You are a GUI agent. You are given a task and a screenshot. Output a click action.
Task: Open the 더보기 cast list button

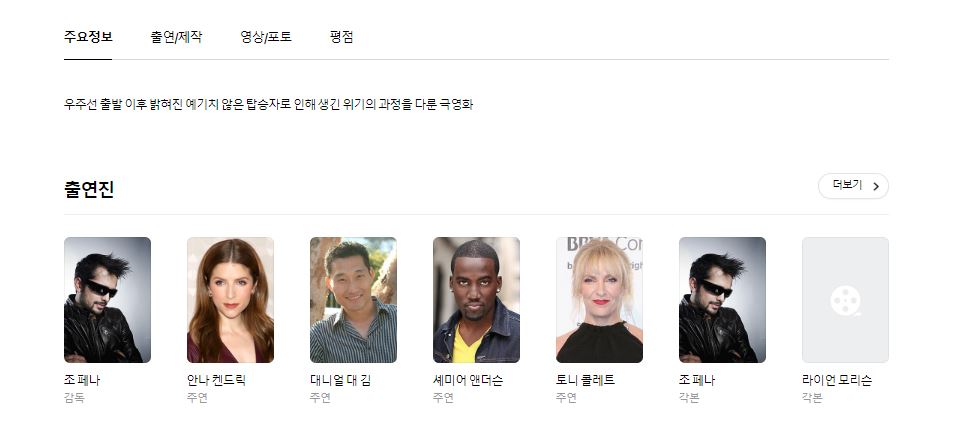pos(853,186)
